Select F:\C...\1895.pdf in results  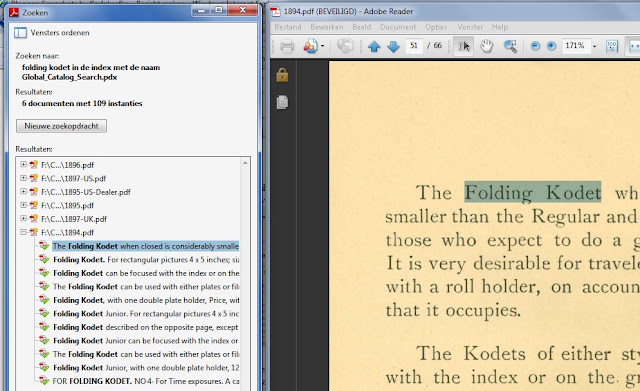tap(67, 205)
